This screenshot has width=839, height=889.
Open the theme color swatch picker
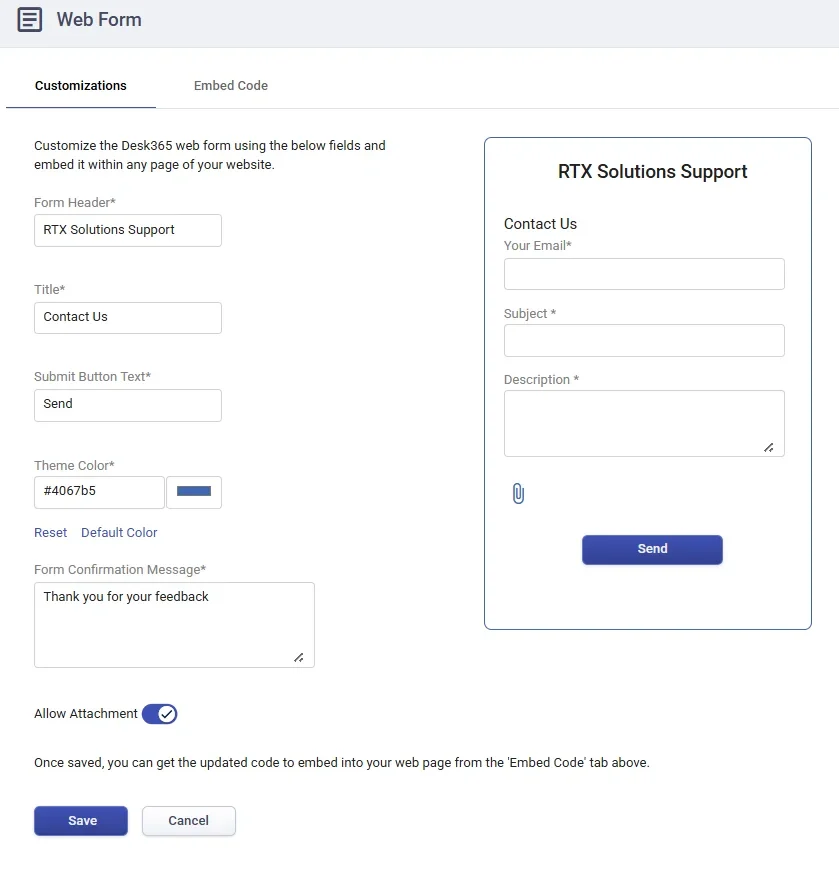(x=194, y=492)
